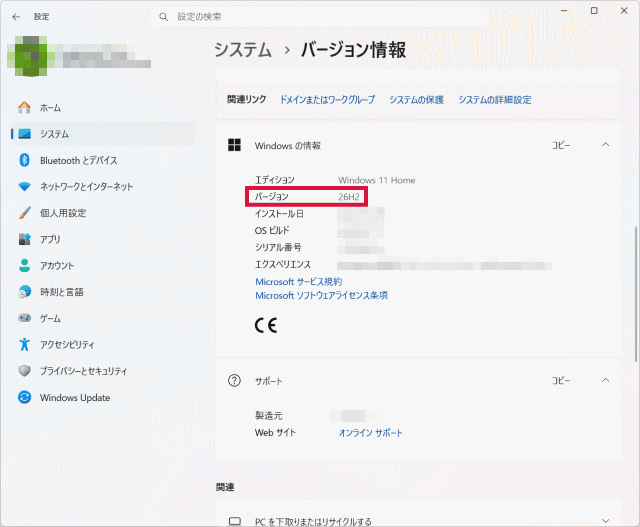Screen dimensions: 640x527
Task: Open アプリ settings page
Action: 103,239
